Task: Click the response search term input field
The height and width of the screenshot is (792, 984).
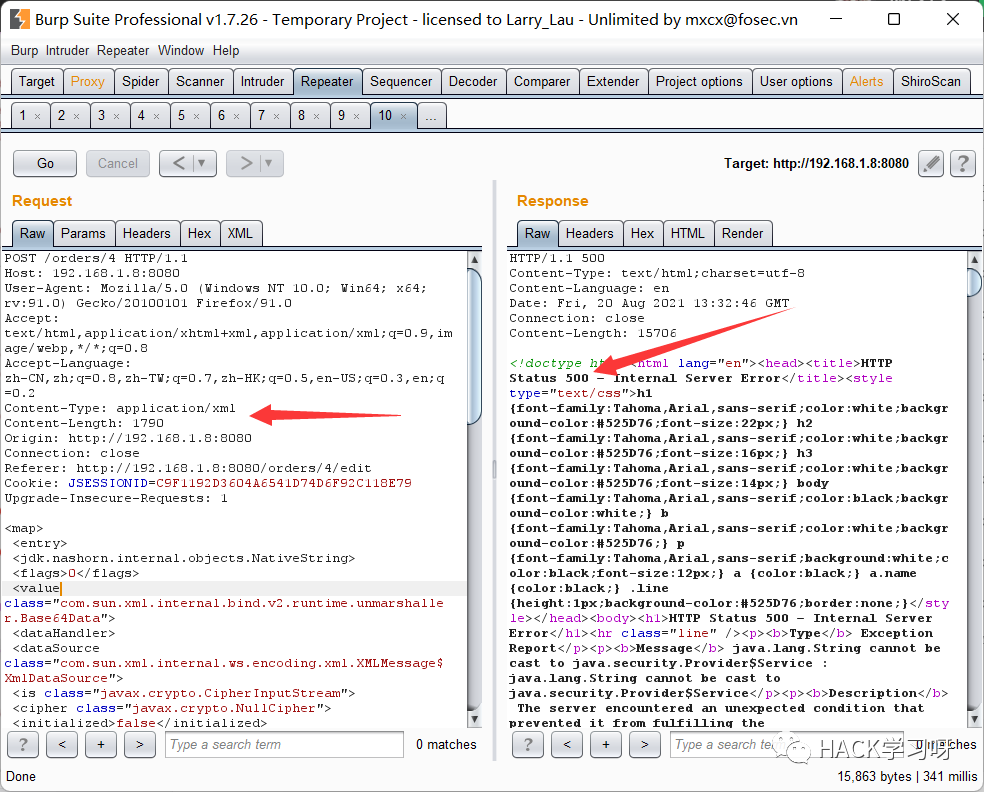Action: 789,744
